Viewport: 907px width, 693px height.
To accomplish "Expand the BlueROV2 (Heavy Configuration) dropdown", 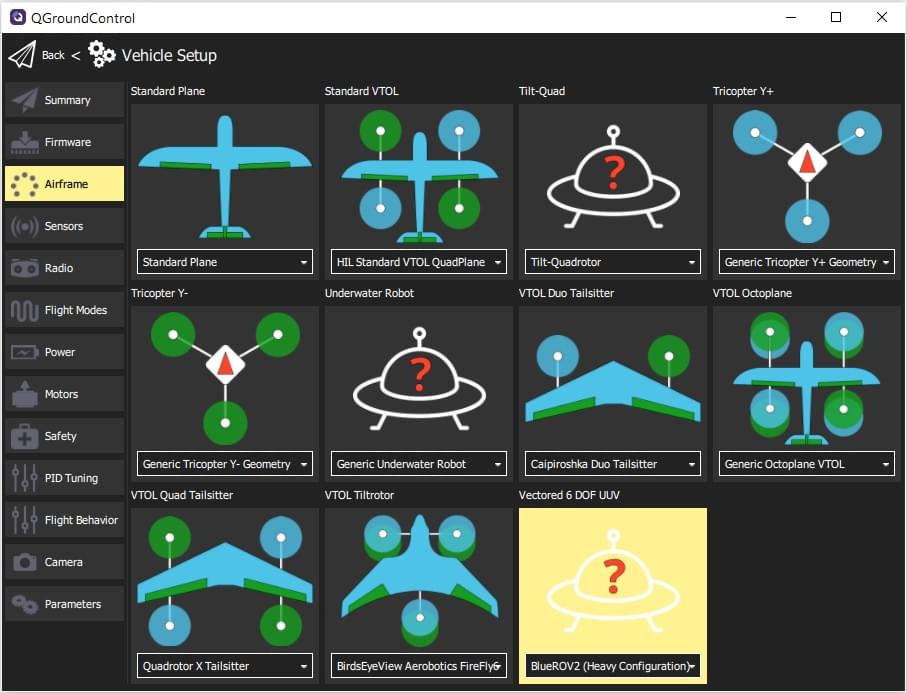I will pos(612,666).
